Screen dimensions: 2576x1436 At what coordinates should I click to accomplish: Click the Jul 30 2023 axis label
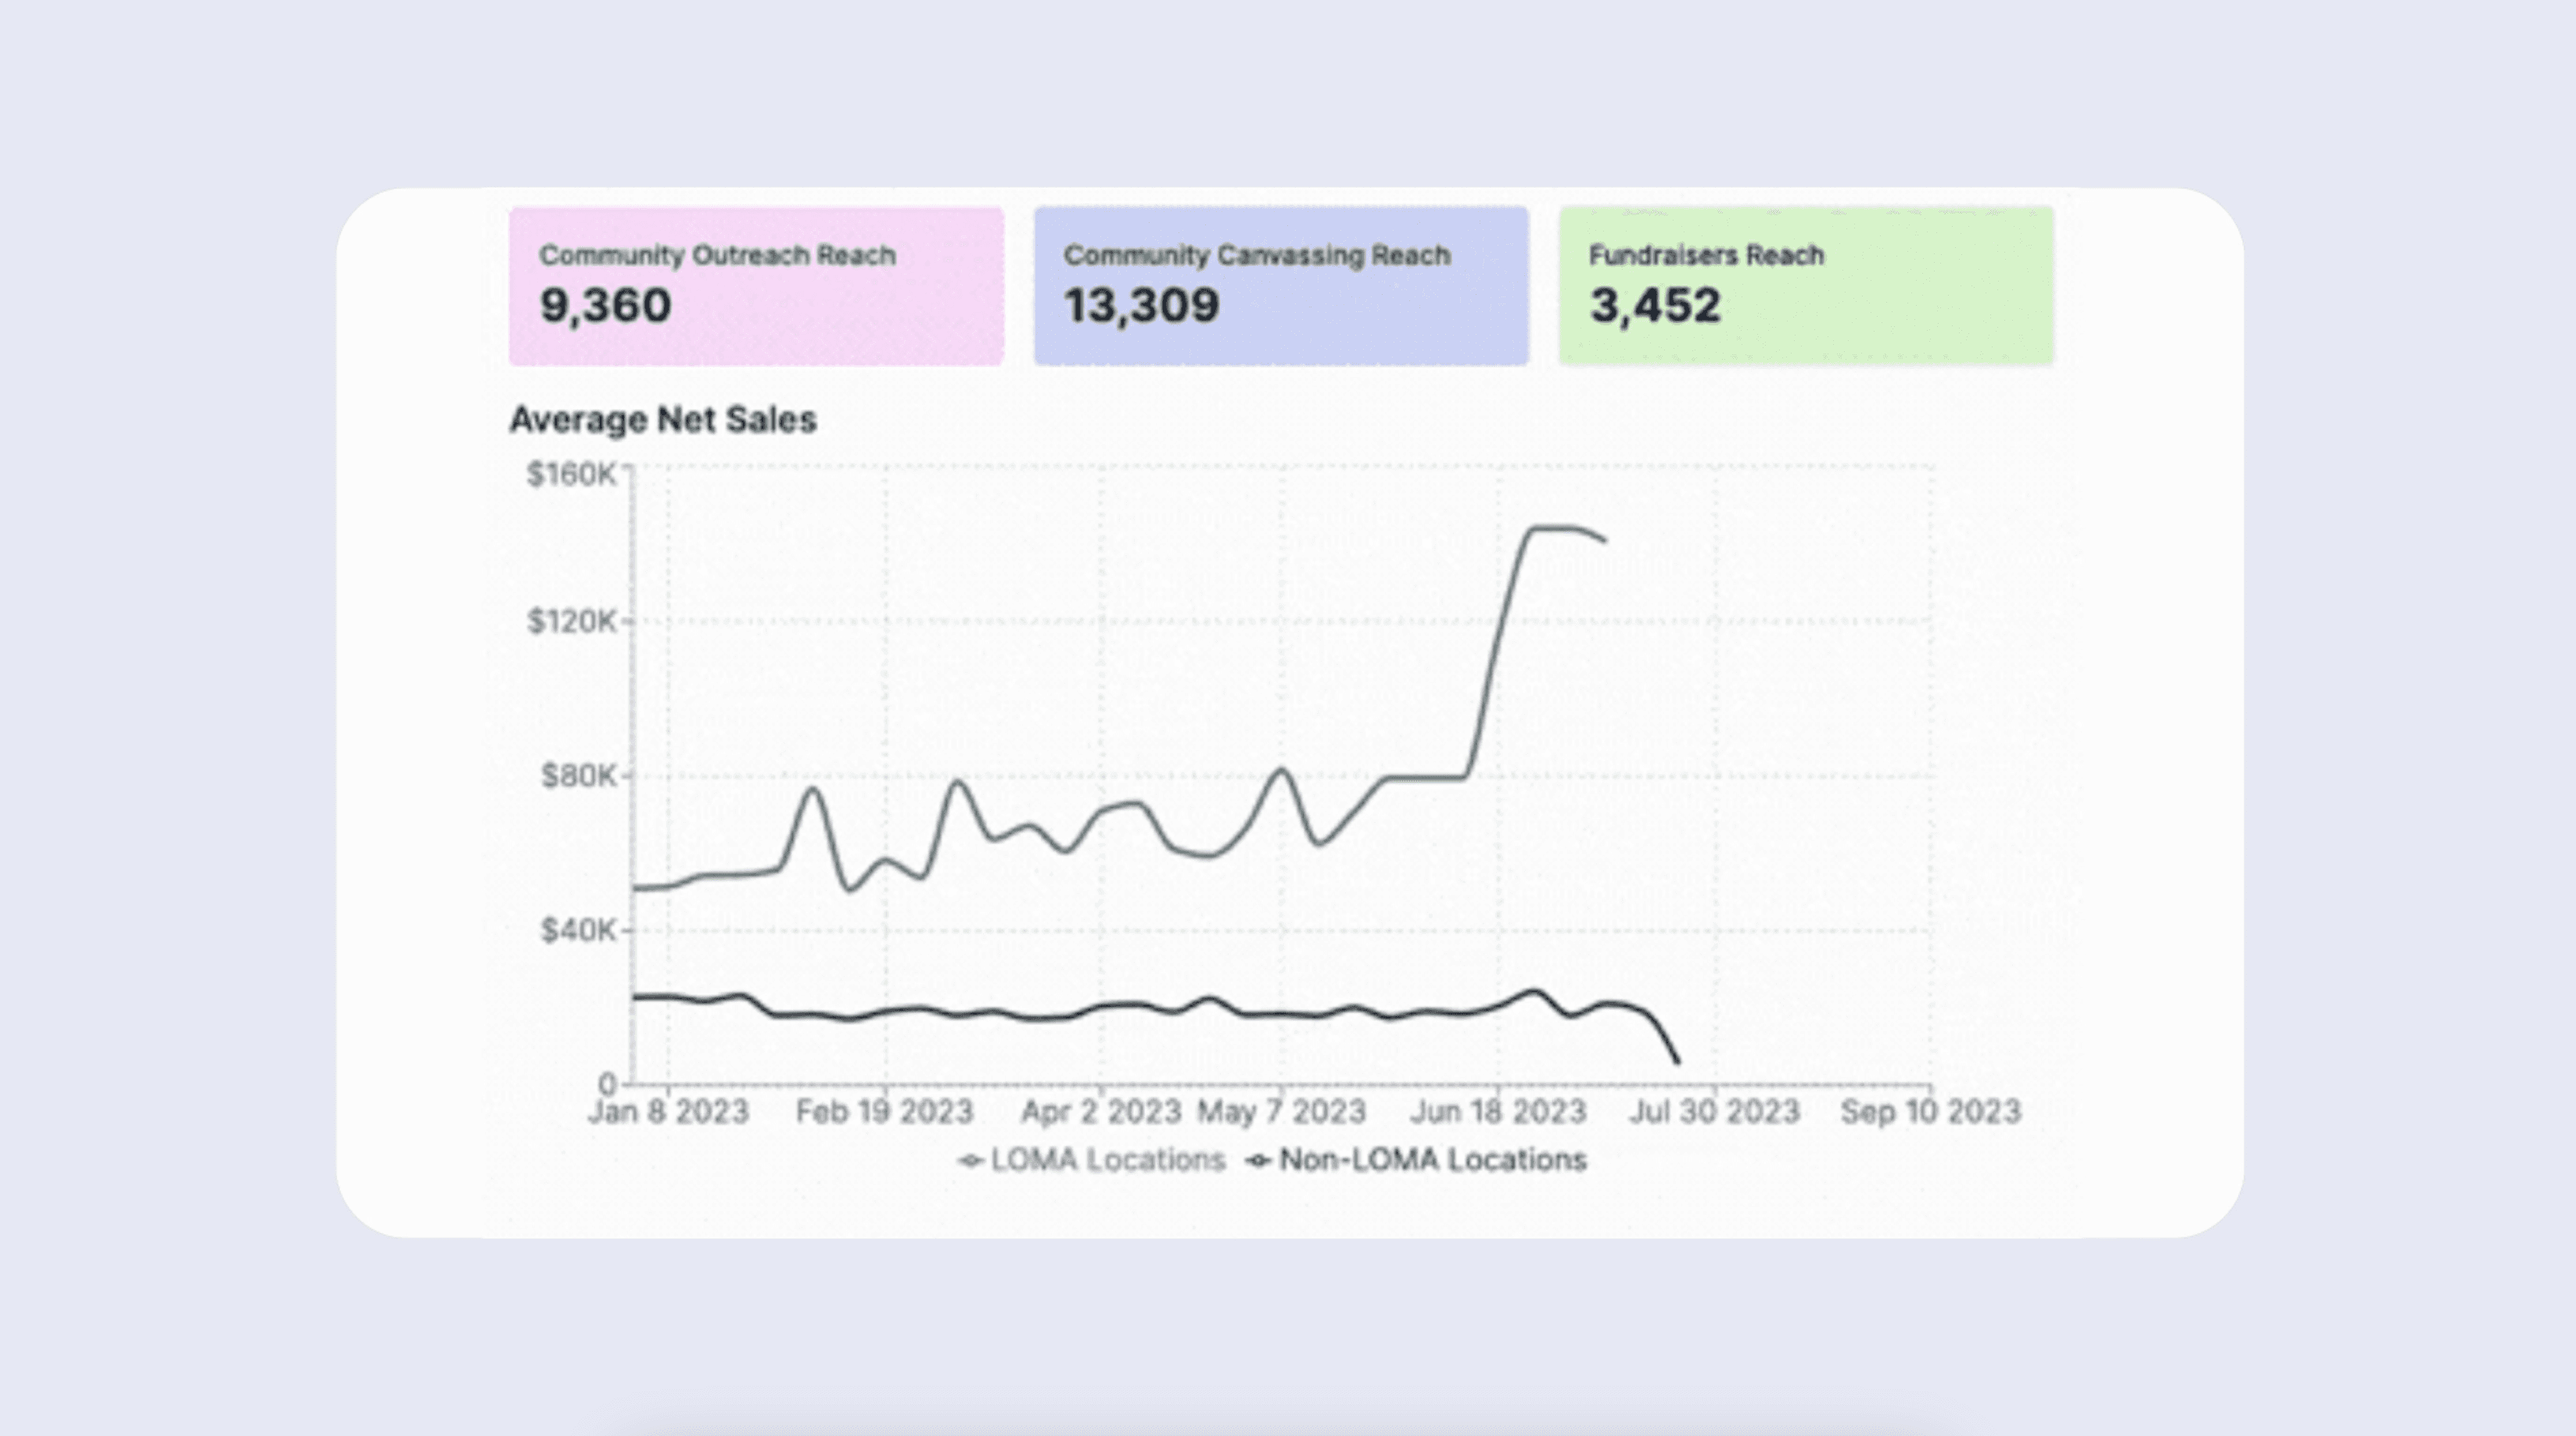point(1714,1112)
